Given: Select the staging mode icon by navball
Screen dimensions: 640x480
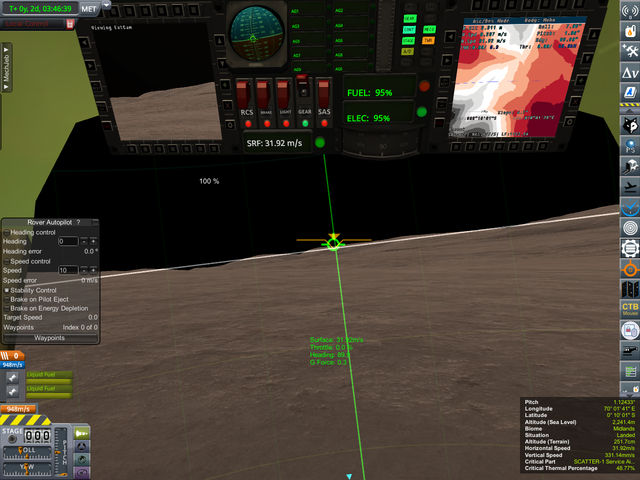Looking at the screenshot, I should click(82, 433).
